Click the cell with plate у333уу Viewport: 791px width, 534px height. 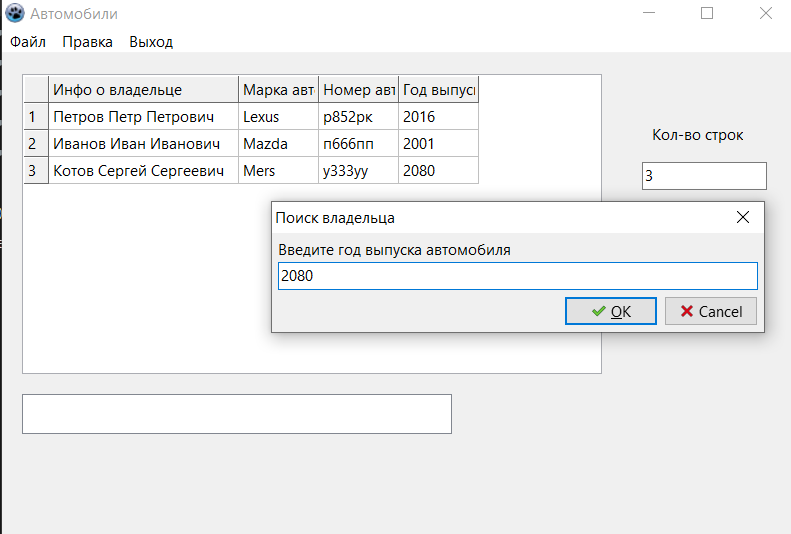[x=346, y=171]
